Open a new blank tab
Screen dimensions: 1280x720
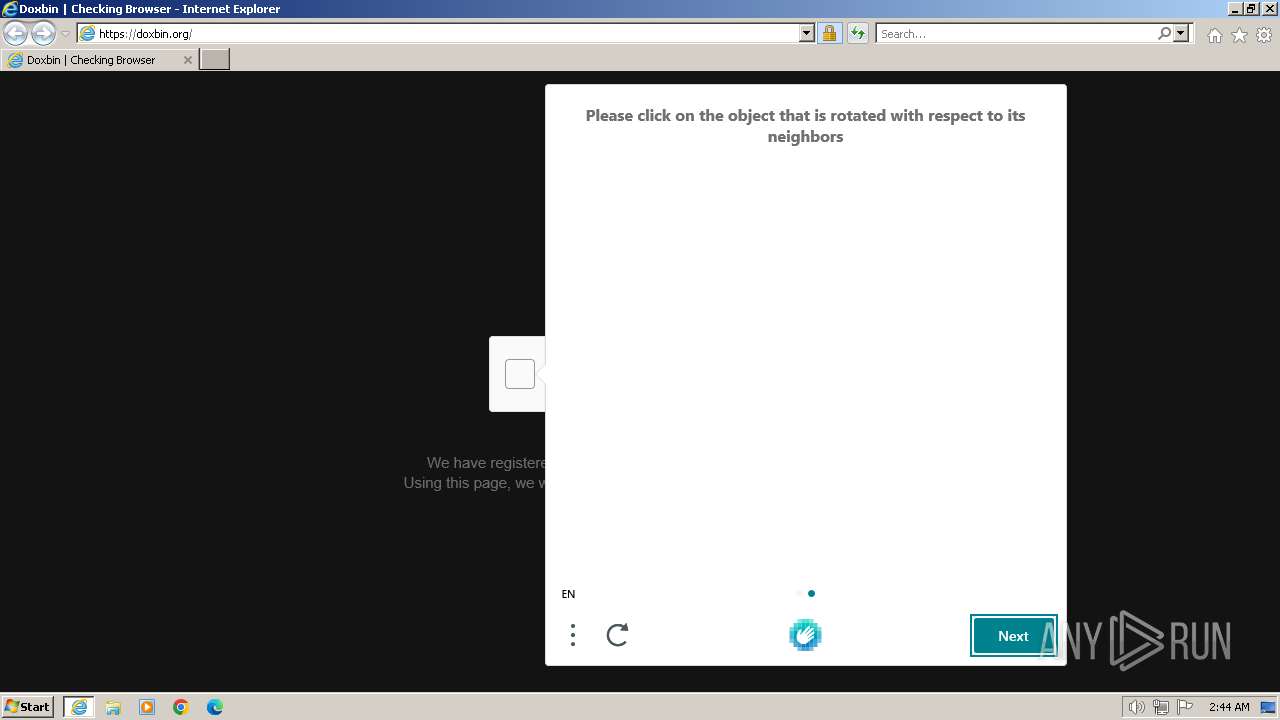click(x=215, y=60)
